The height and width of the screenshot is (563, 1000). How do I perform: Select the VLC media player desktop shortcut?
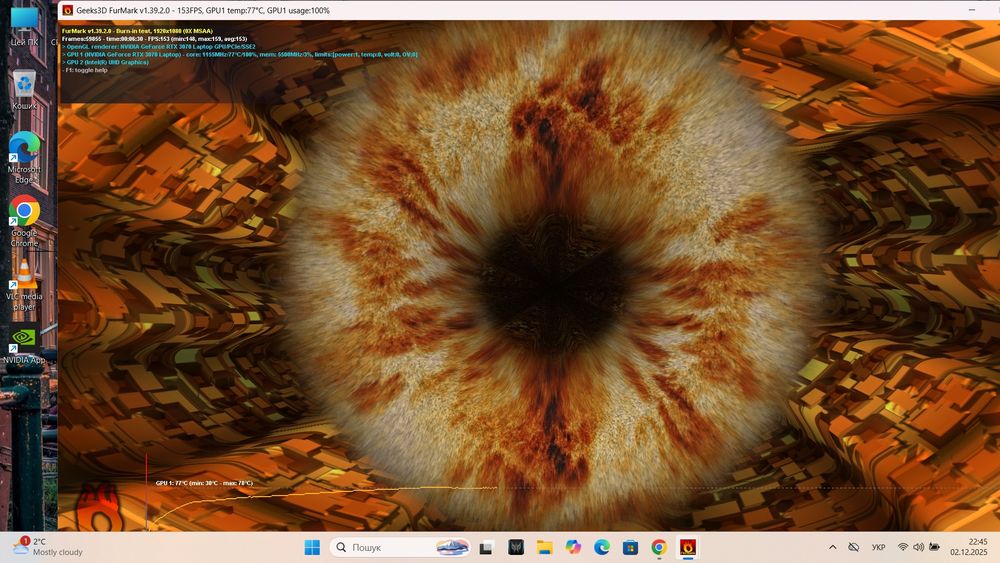(x=24, y=285)
